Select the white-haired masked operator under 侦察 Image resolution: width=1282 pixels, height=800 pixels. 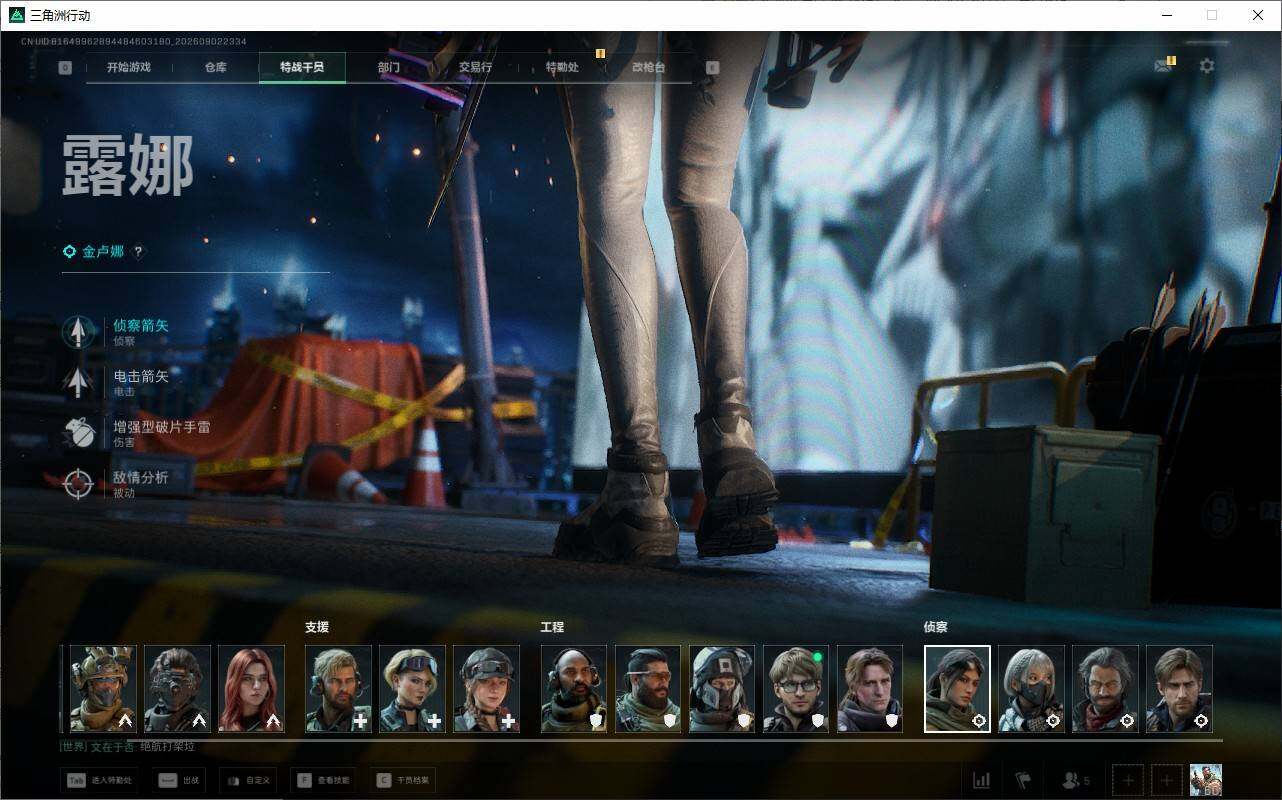[x=1032, y=689]
